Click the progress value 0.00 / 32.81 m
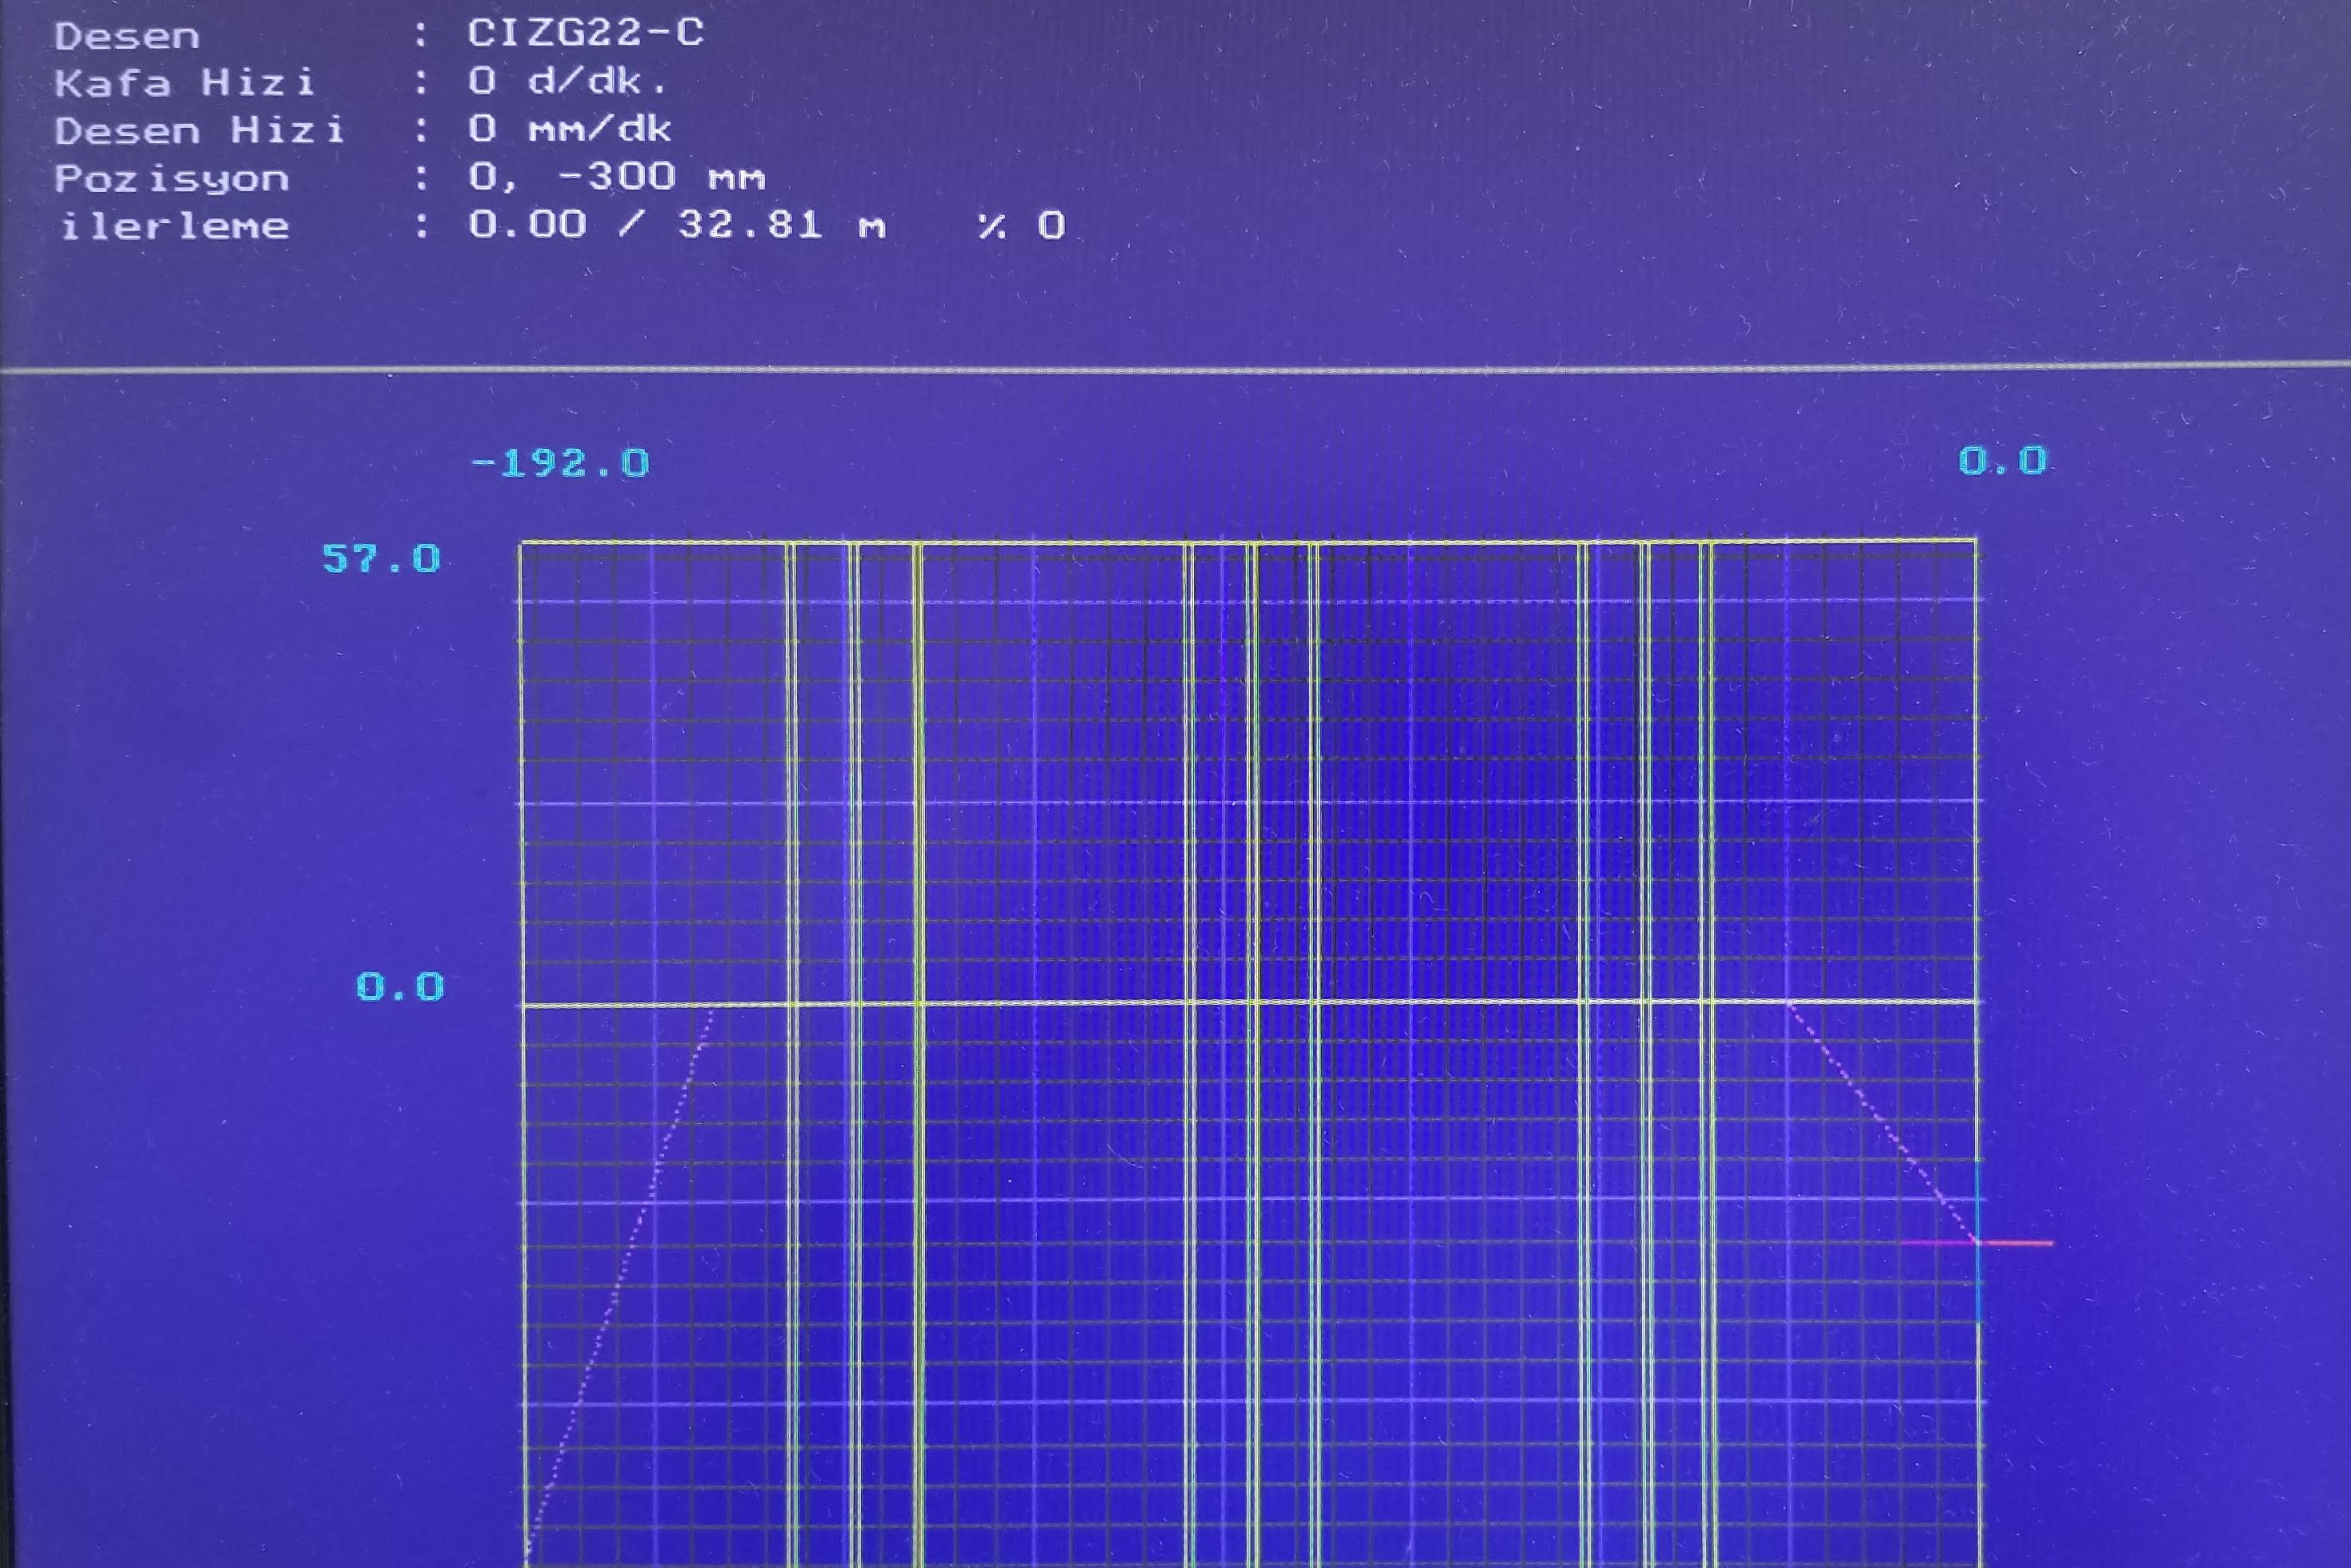This screenshot has height=1568, width=2351. tap(677, 224)
